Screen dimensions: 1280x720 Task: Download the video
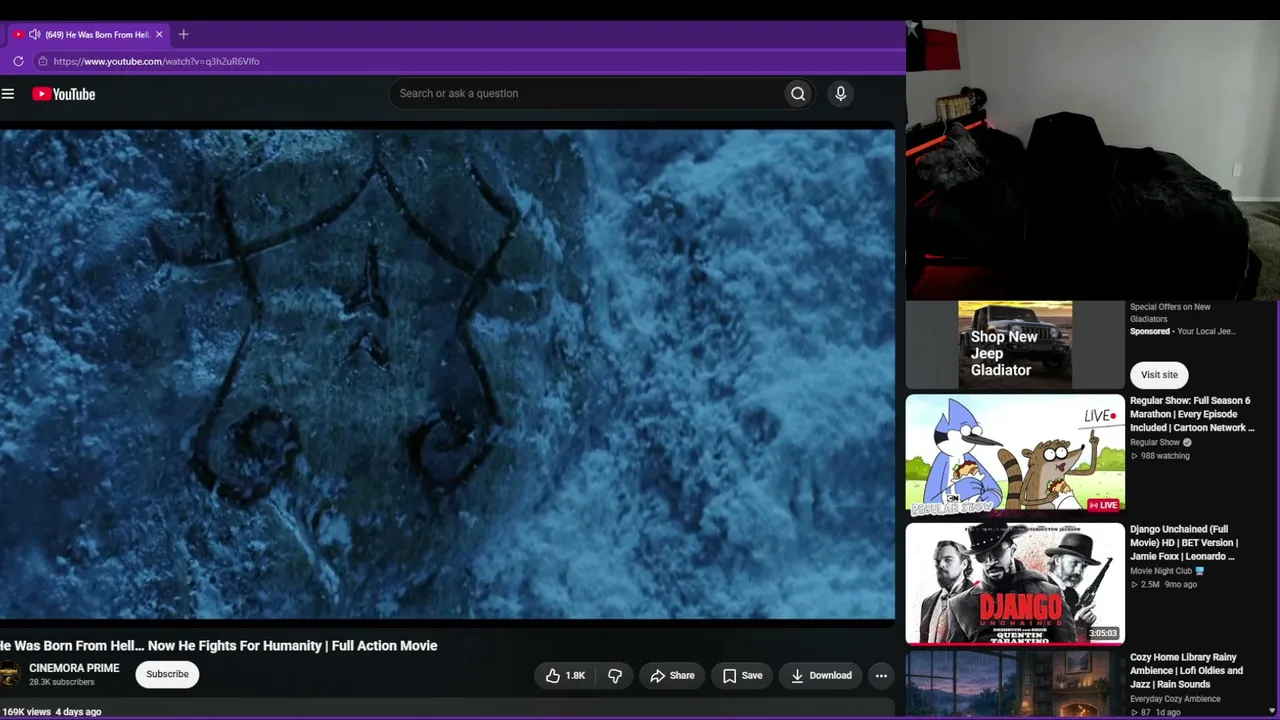coord(821,676)
